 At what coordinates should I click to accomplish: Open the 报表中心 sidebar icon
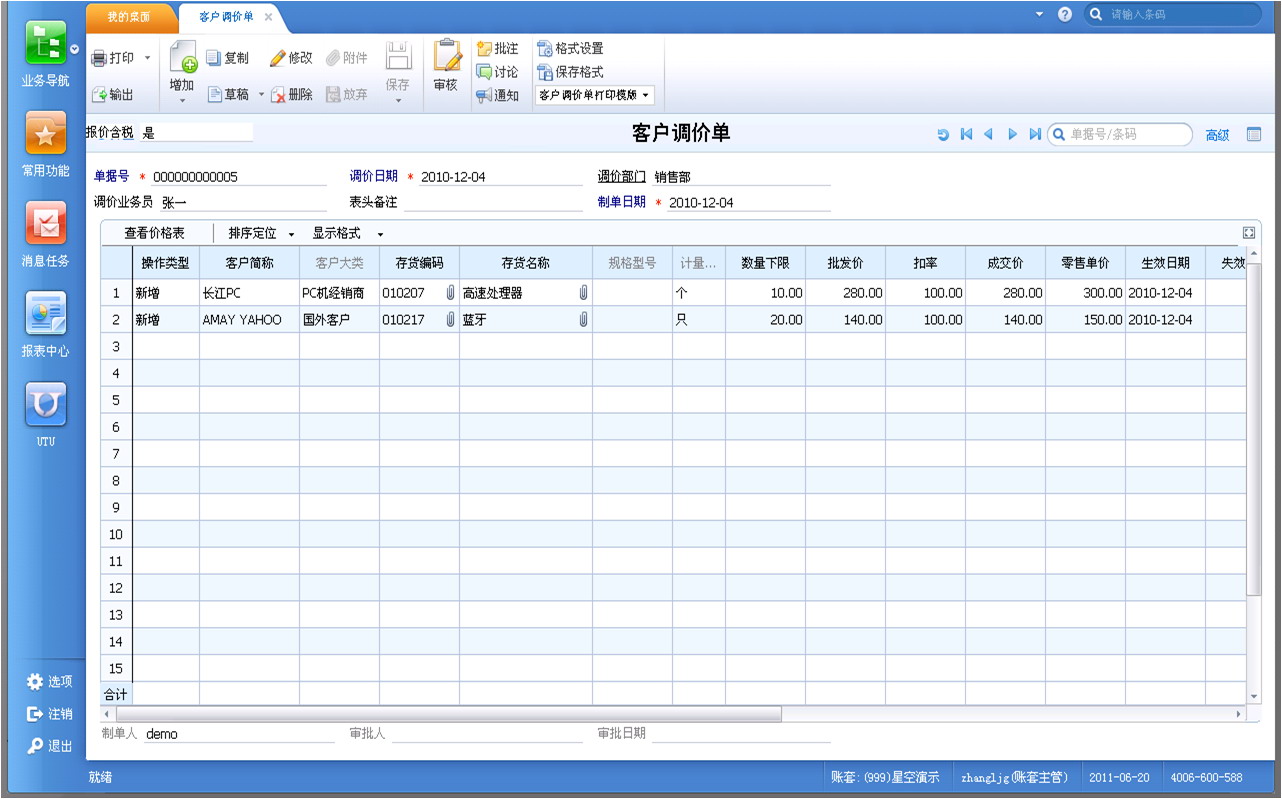pyautogui.click(x=46, y=314)
